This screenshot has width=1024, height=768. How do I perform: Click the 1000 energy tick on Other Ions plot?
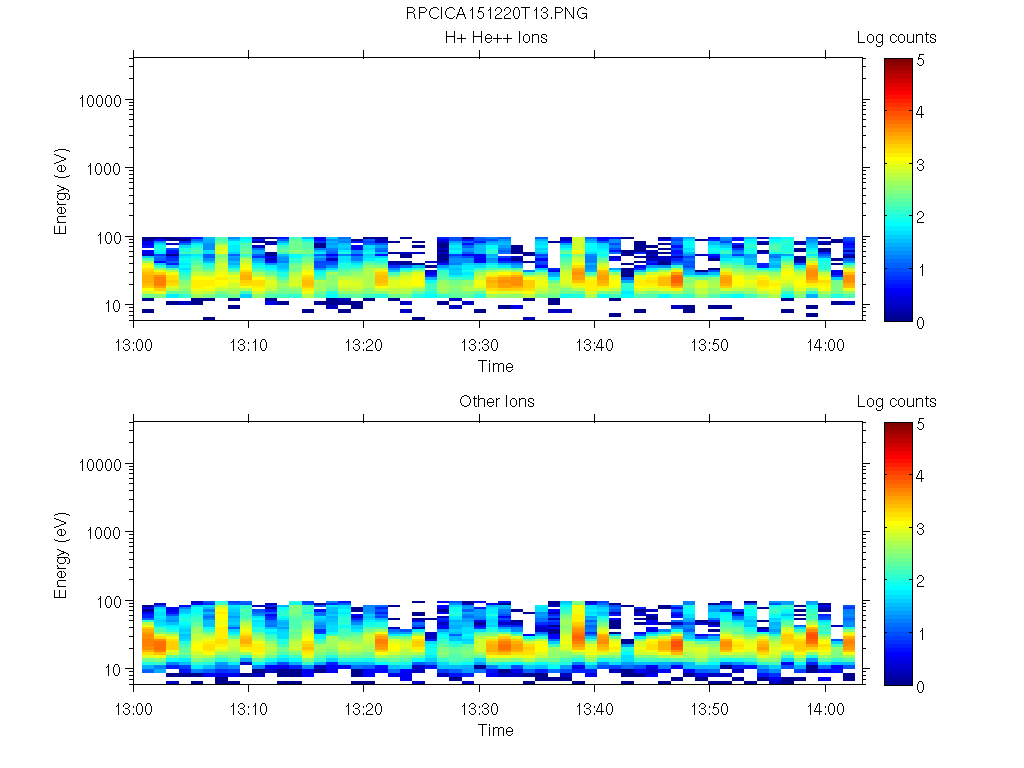click(104, 533)
